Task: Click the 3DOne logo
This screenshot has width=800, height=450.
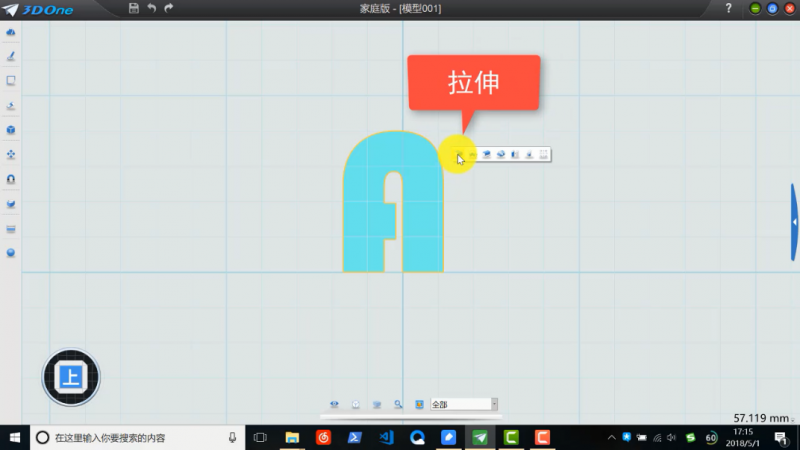Action: tap(38, 9)
